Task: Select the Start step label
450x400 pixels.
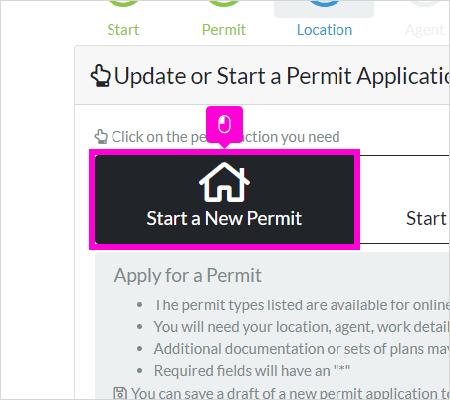Action: tap(123, 30)
